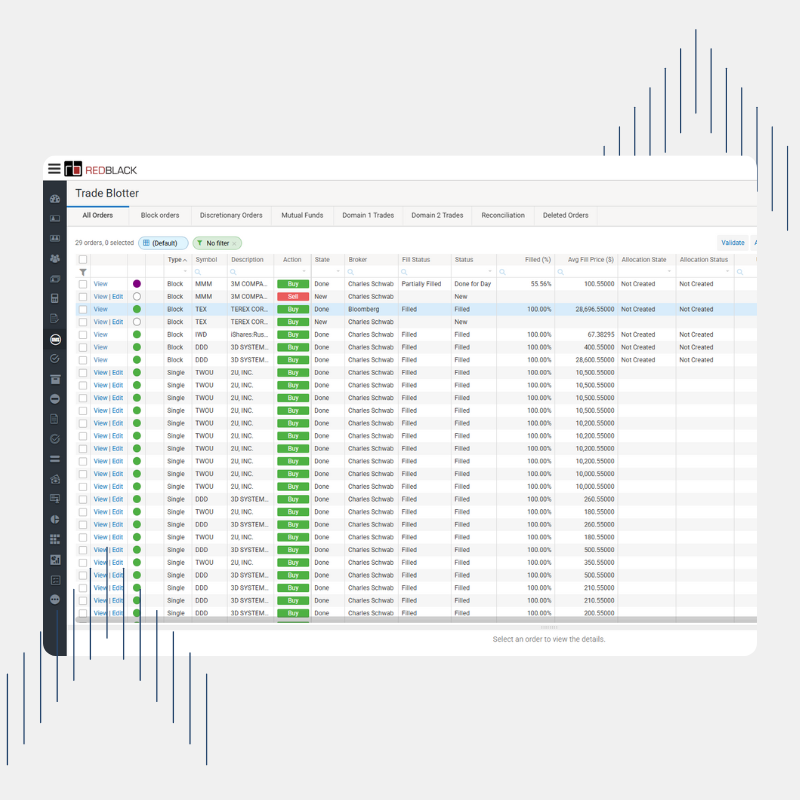The height and width of the screenshot is (800, 800).
Task: Open the No filter selector chip
Action: [217, 243]
